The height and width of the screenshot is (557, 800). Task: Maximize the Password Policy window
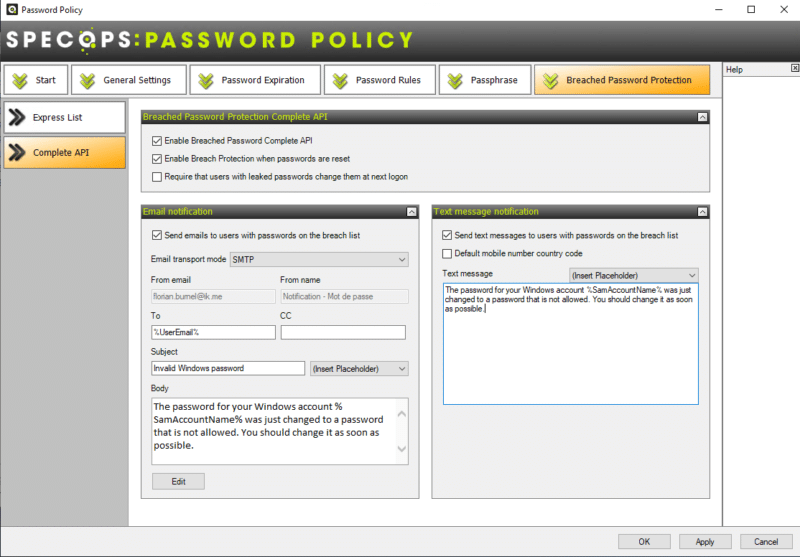(x=751, y=10)
